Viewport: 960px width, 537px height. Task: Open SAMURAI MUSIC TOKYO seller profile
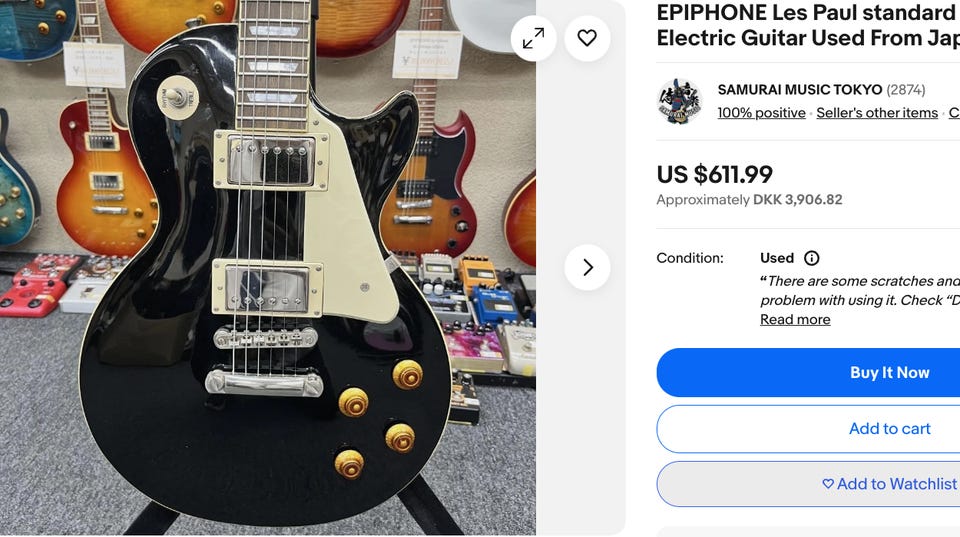pos(800,89)
